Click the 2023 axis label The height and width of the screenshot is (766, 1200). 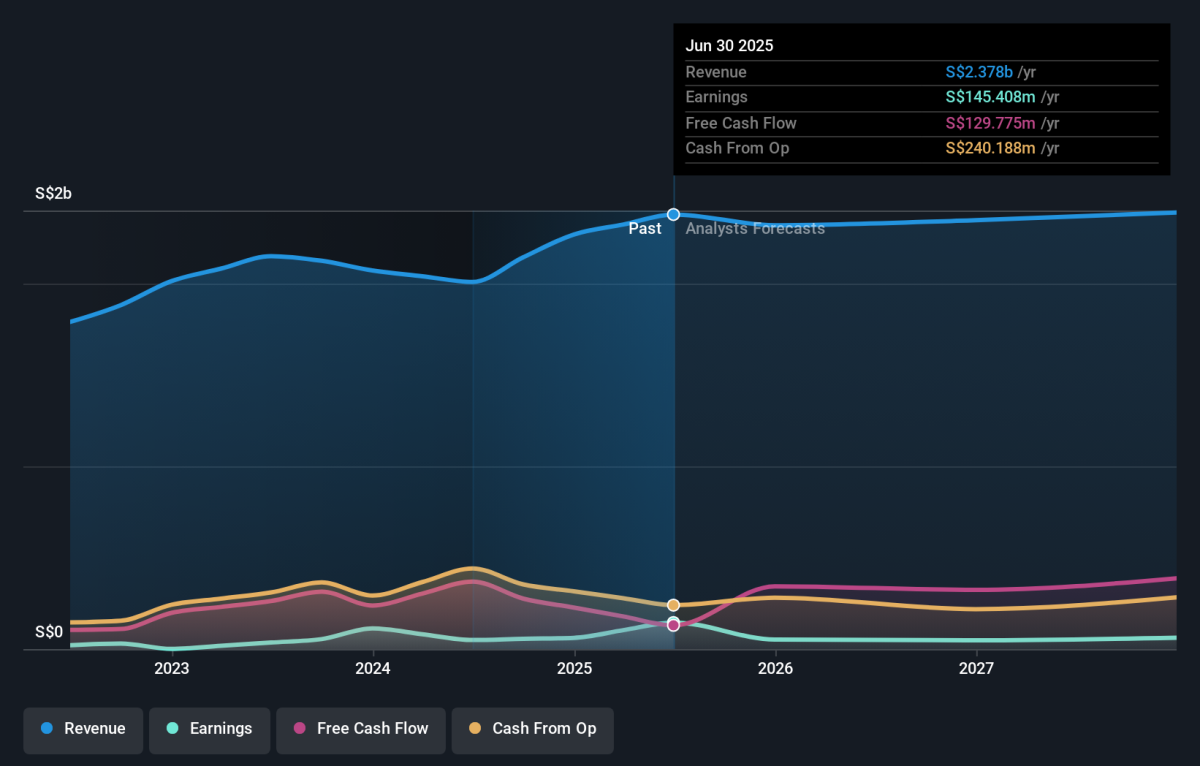point(172,668)
